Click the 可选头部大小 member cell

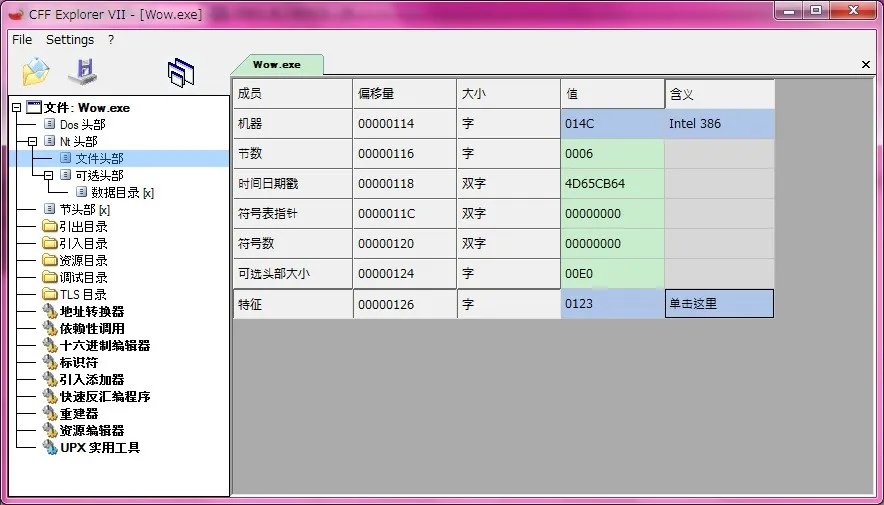pos(293,273)
